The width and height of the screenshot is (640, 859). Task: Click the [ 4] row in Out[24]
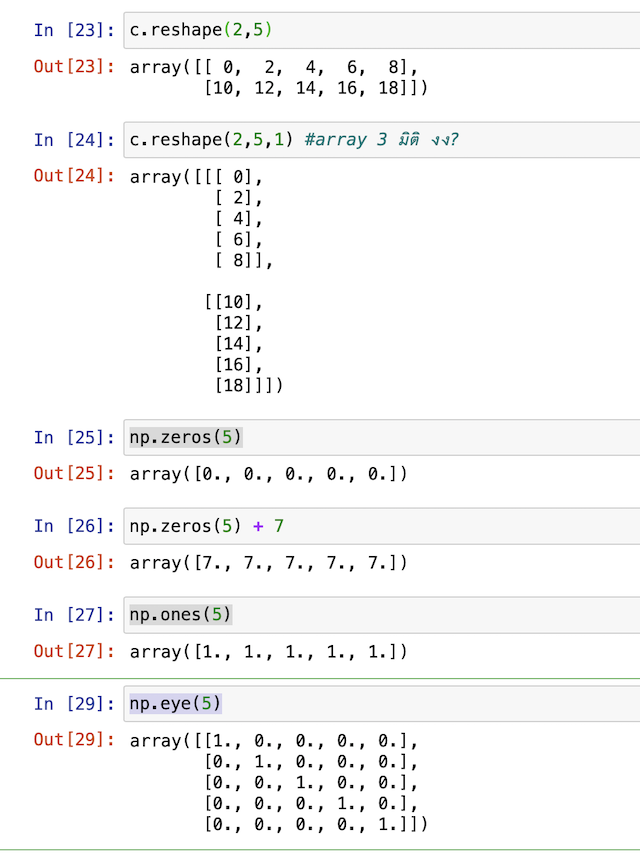(238, 219)
